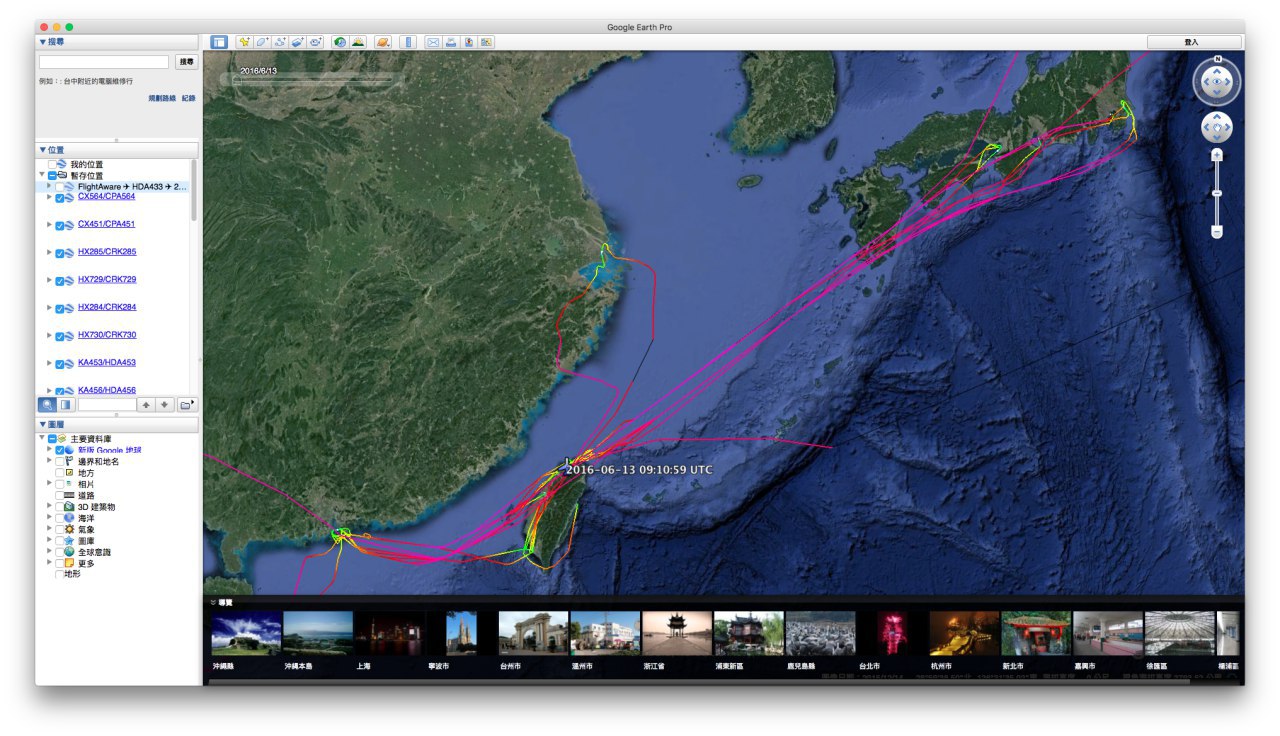Open the HX284/CRK284 flight link
The height and width of the screenshot is (736, 1280).
click(x=107, y=307)
